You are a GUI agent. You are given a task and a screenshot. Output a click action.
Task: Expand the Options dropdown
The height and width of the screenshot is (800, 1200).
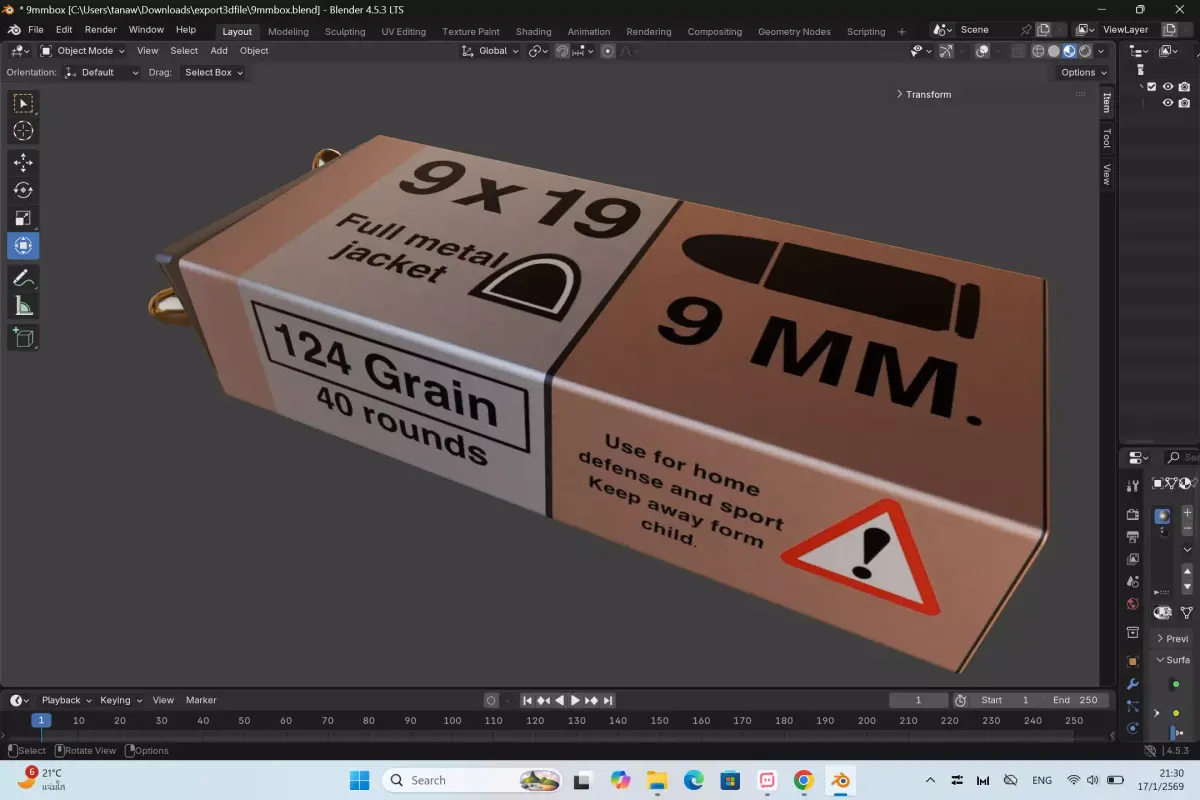[1084, 72]
